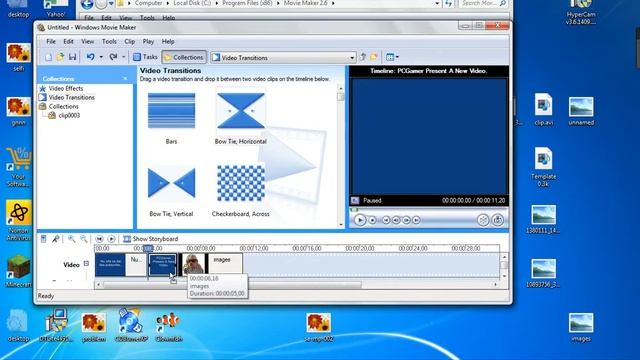This screenshot has height=360, width=640.
Task: Zoom in on the timeline
Action: 72,239
